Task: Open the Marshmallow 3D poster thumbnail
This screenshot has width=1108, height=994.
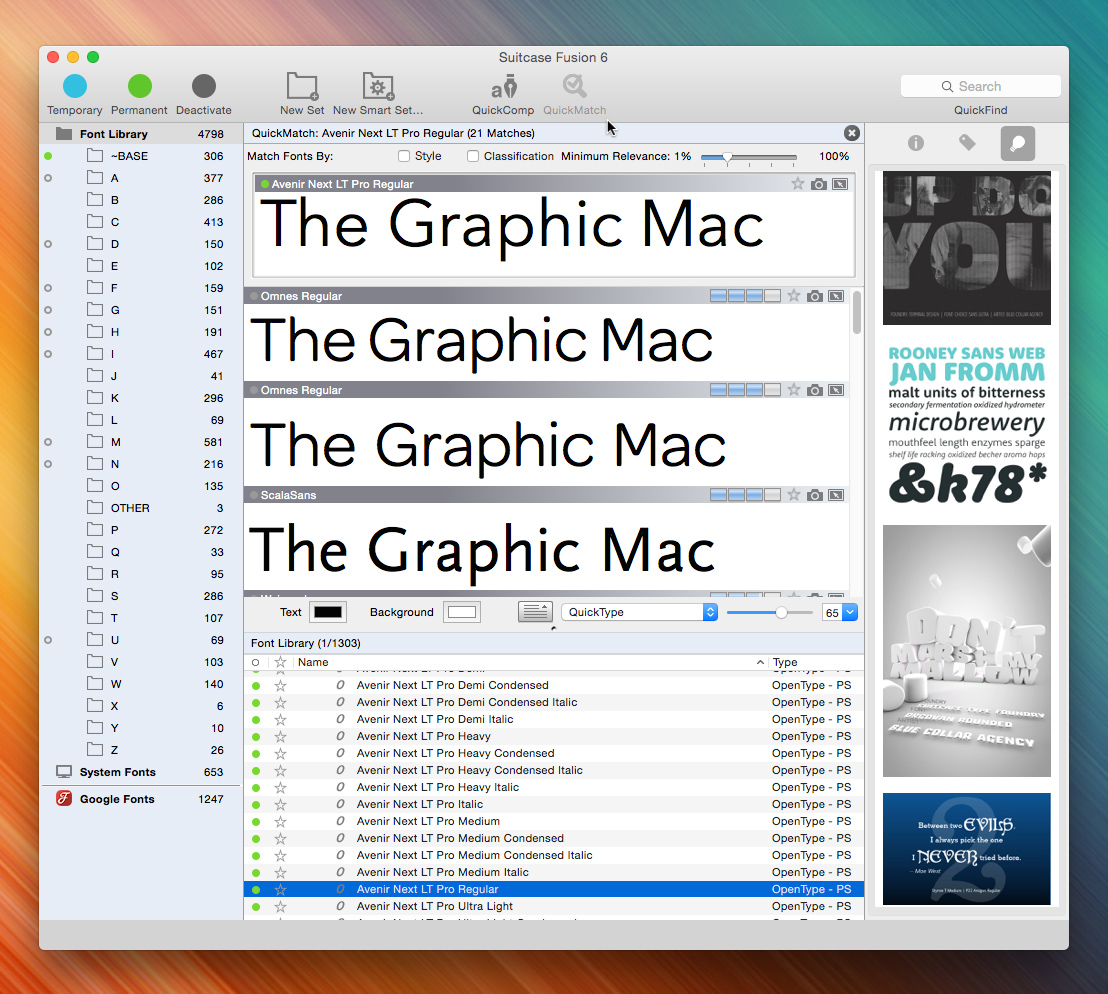Action: pos(967,651)
